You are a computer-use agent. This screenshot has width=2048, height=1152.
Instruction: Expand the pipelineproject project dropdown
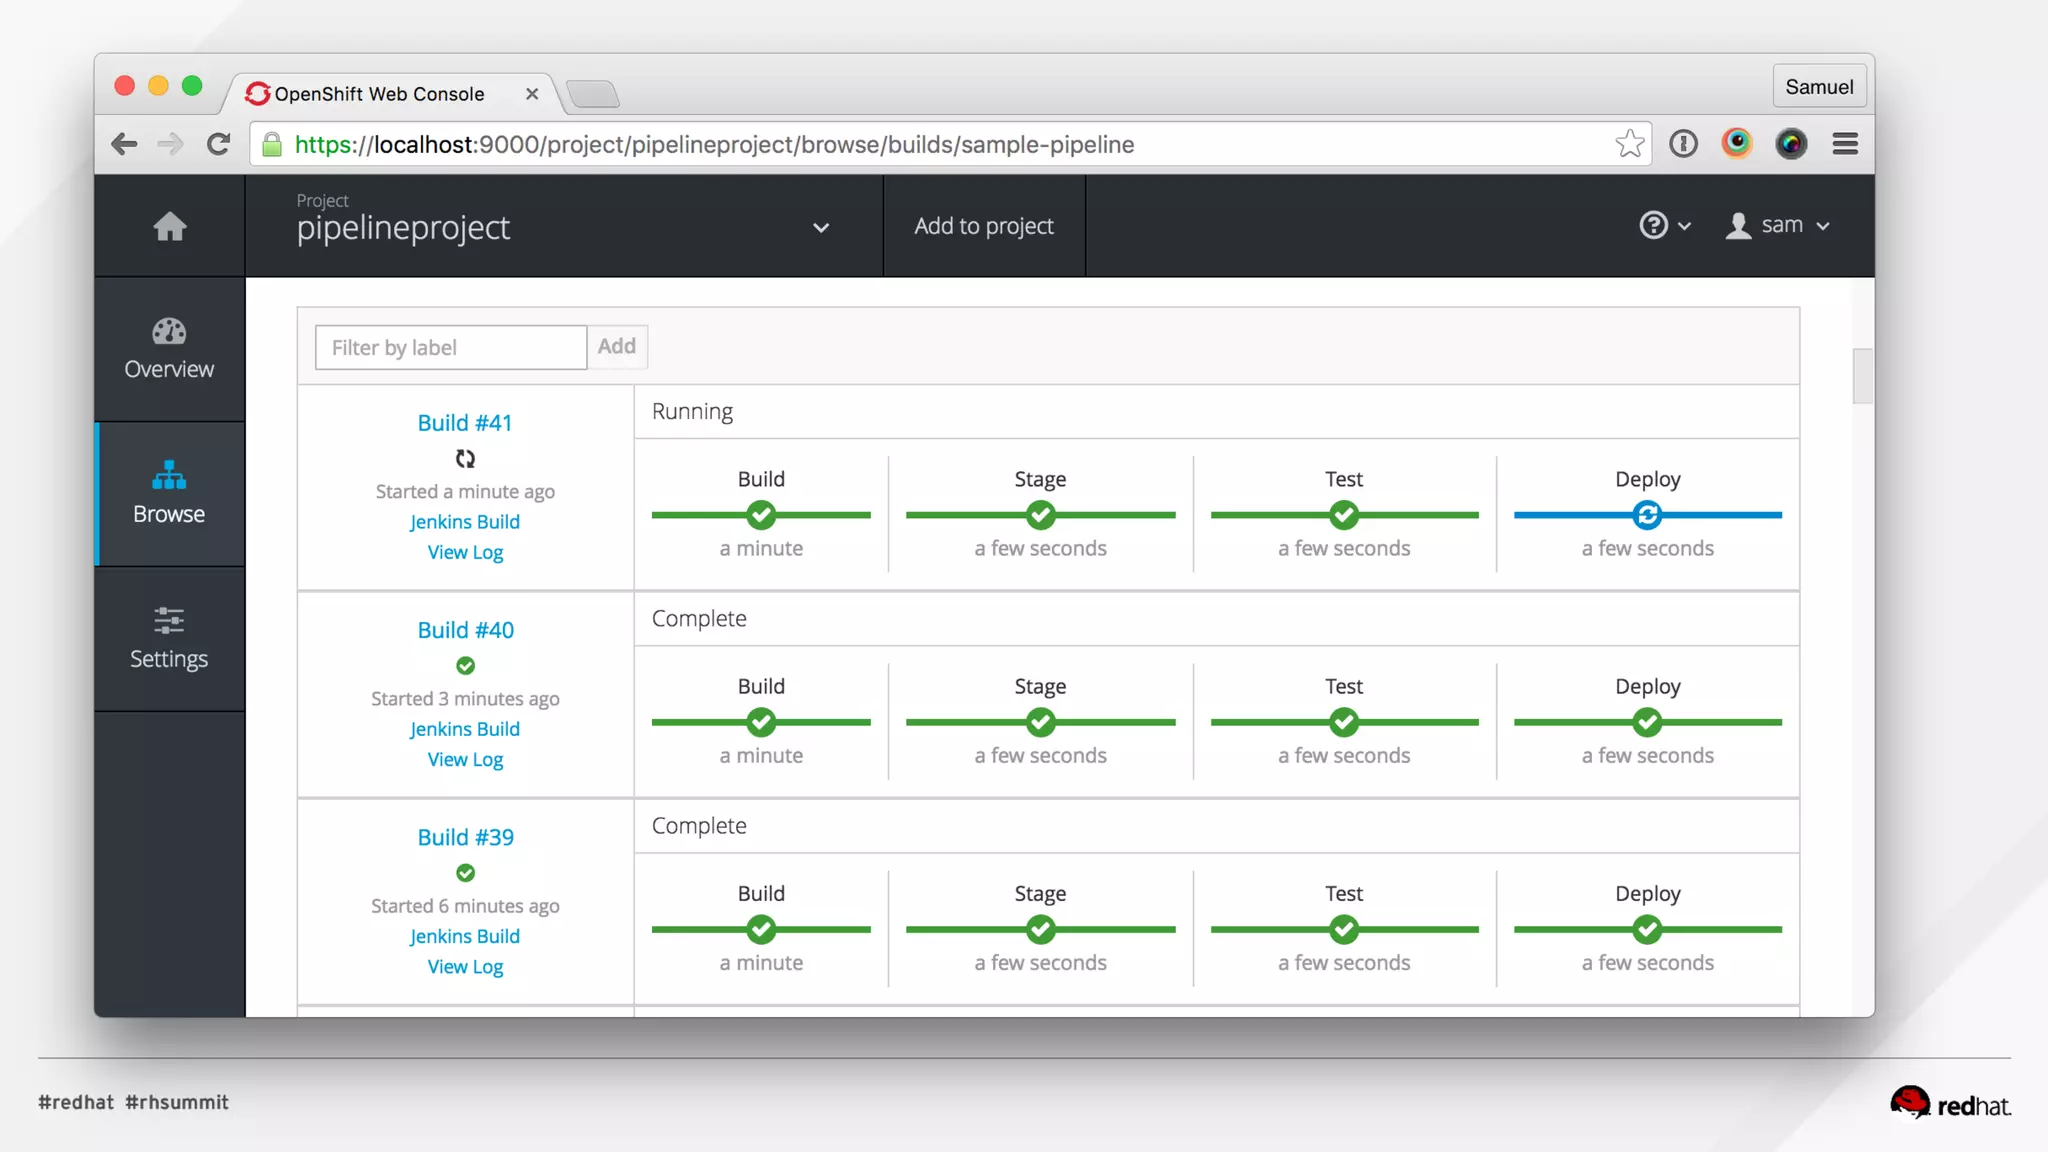820,227
